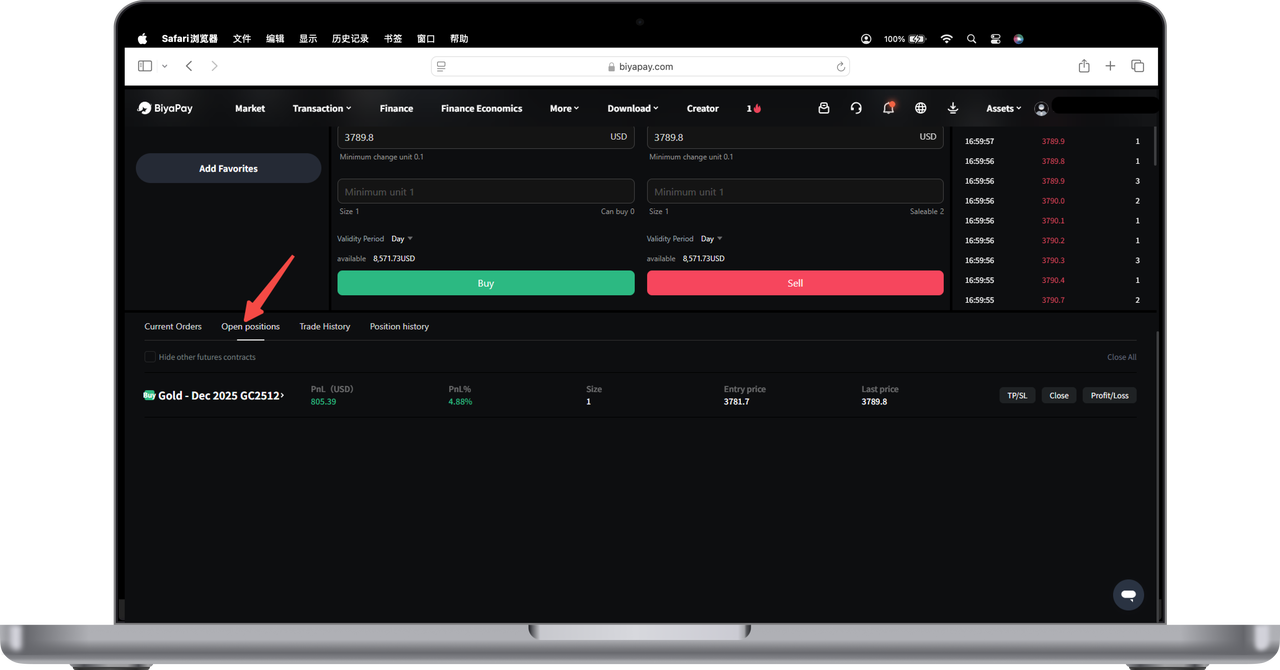The image size is (1280, 670).
Task: Open the Buy side Validity Period dropdown
Action: coord(402,239)
